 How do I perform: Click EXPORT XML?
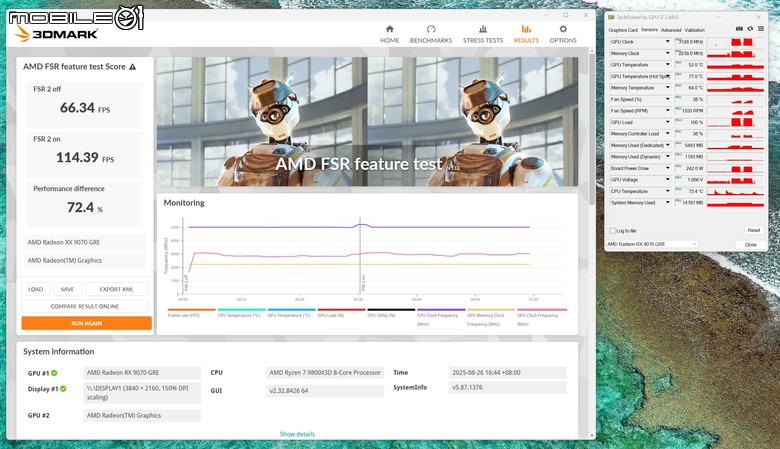pos(116,289)
